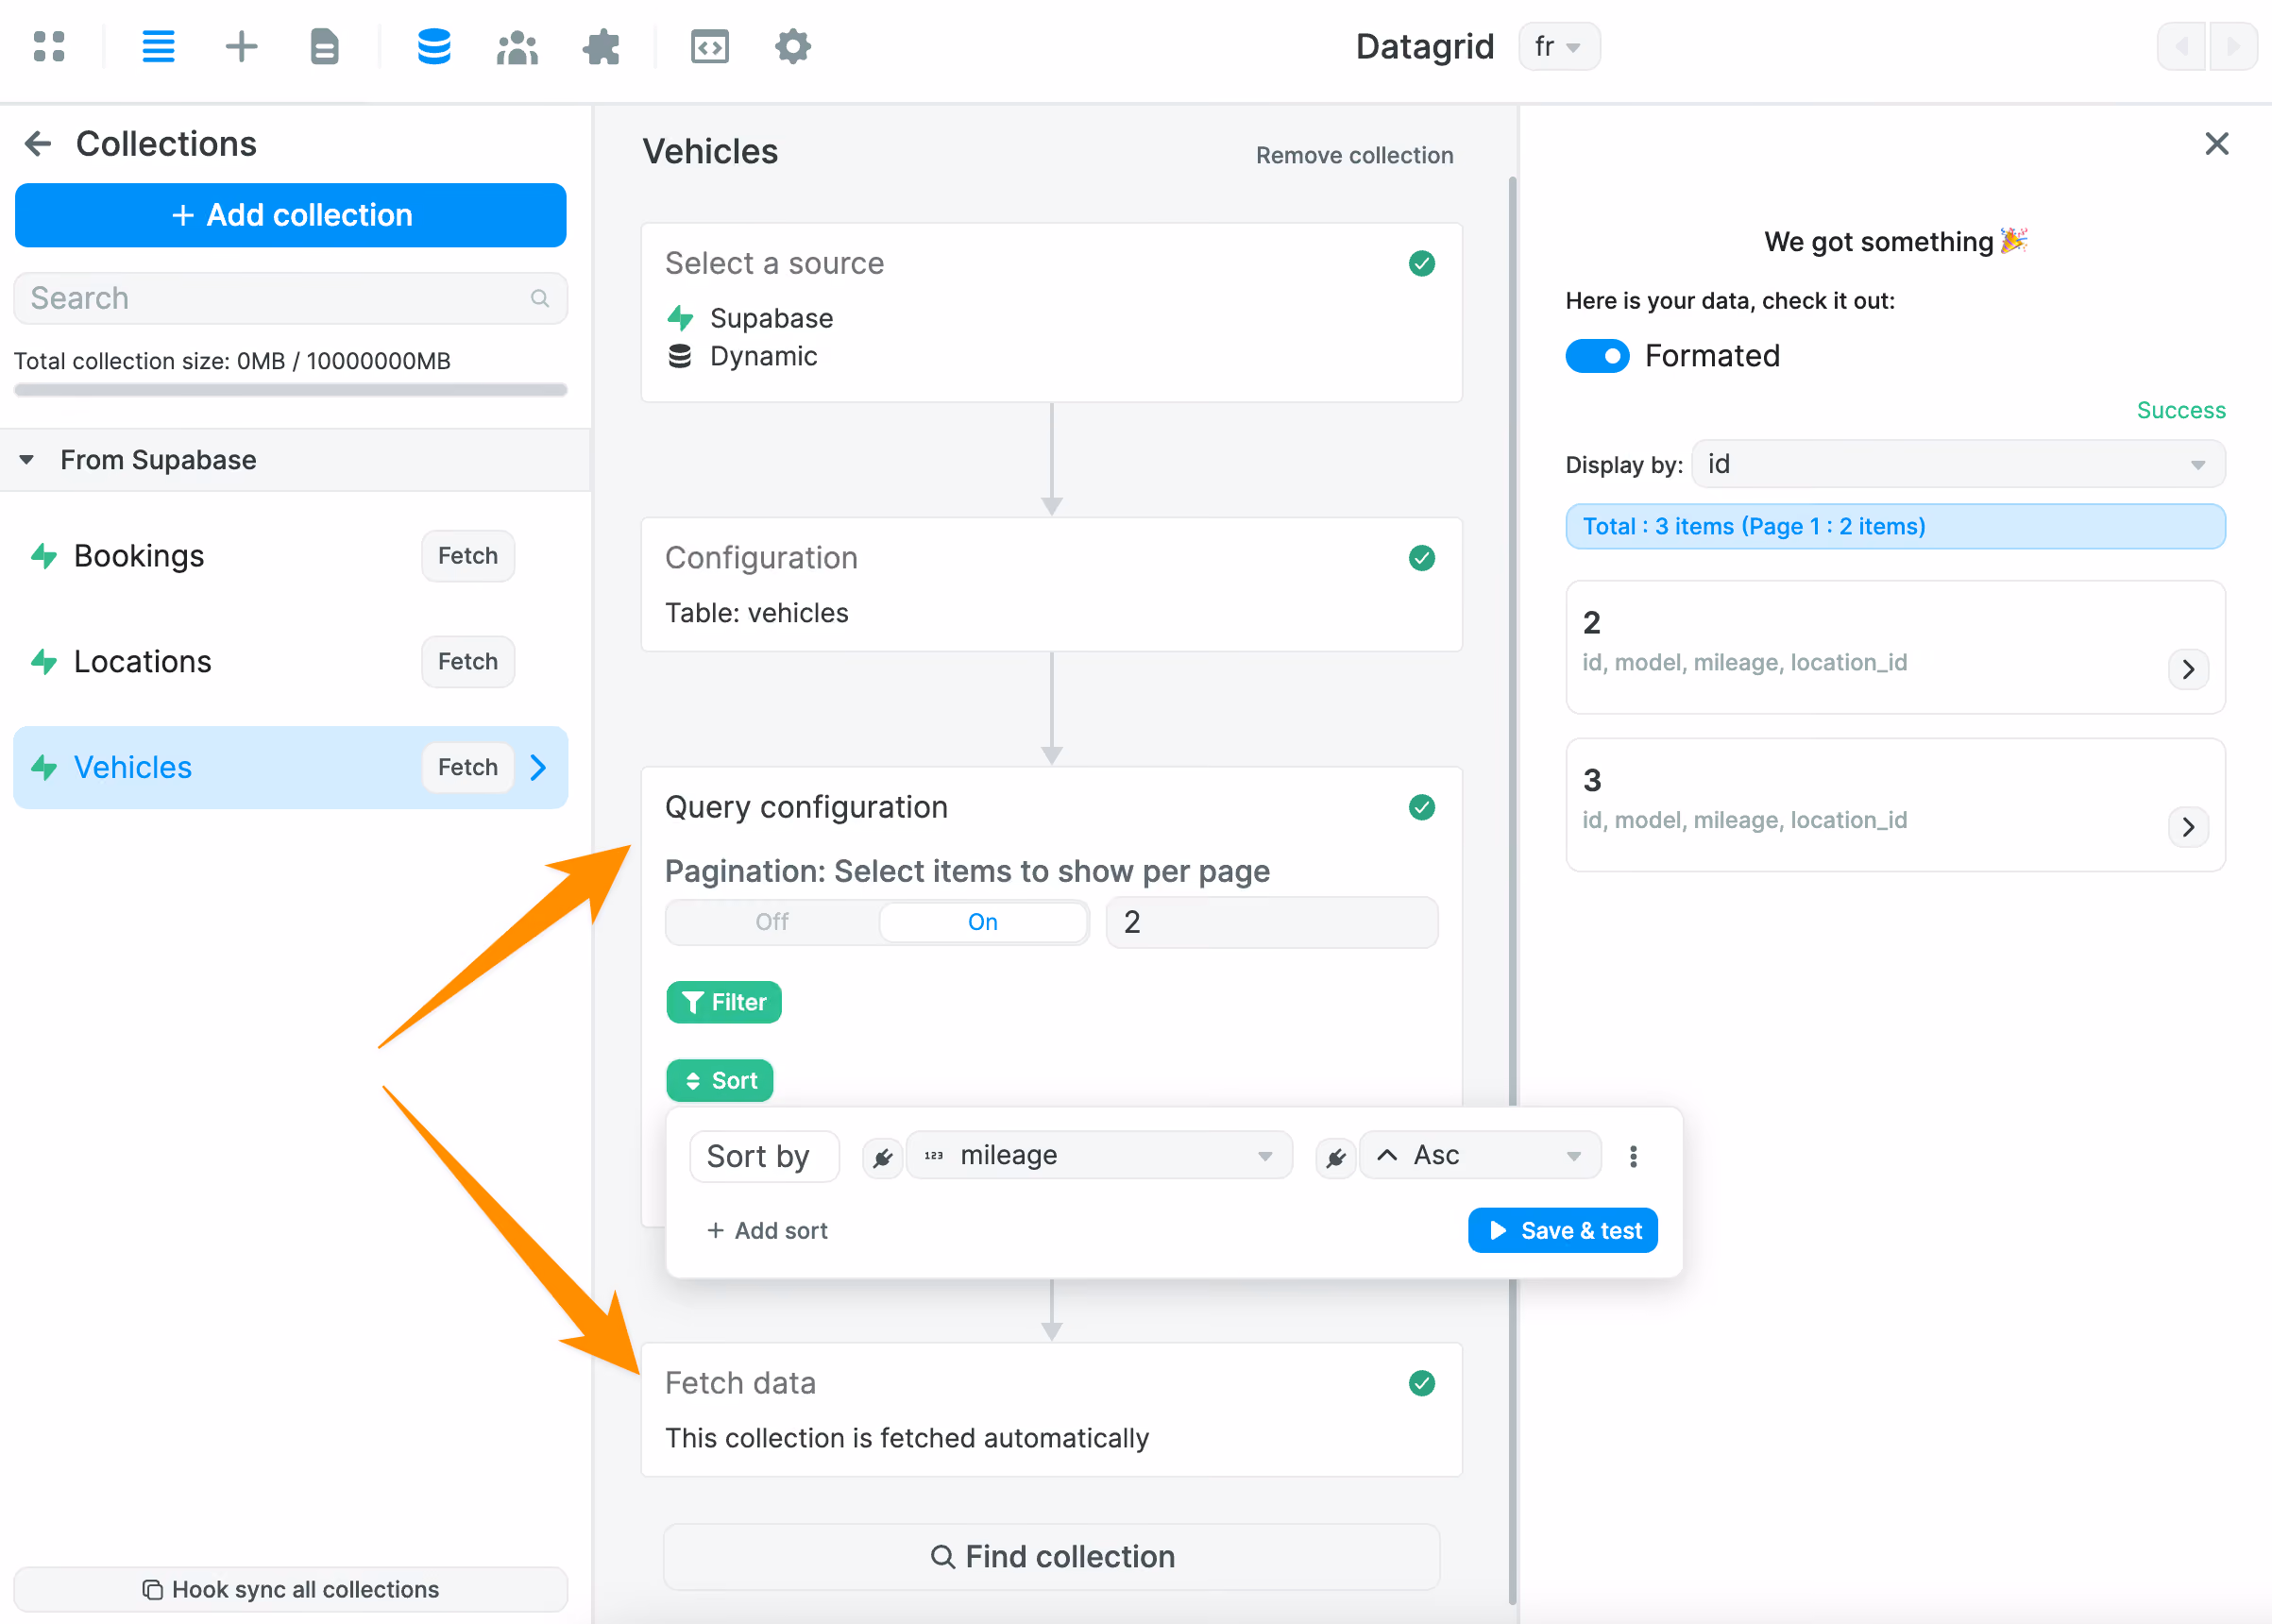Click the redo right arrow

(2232, 47)
